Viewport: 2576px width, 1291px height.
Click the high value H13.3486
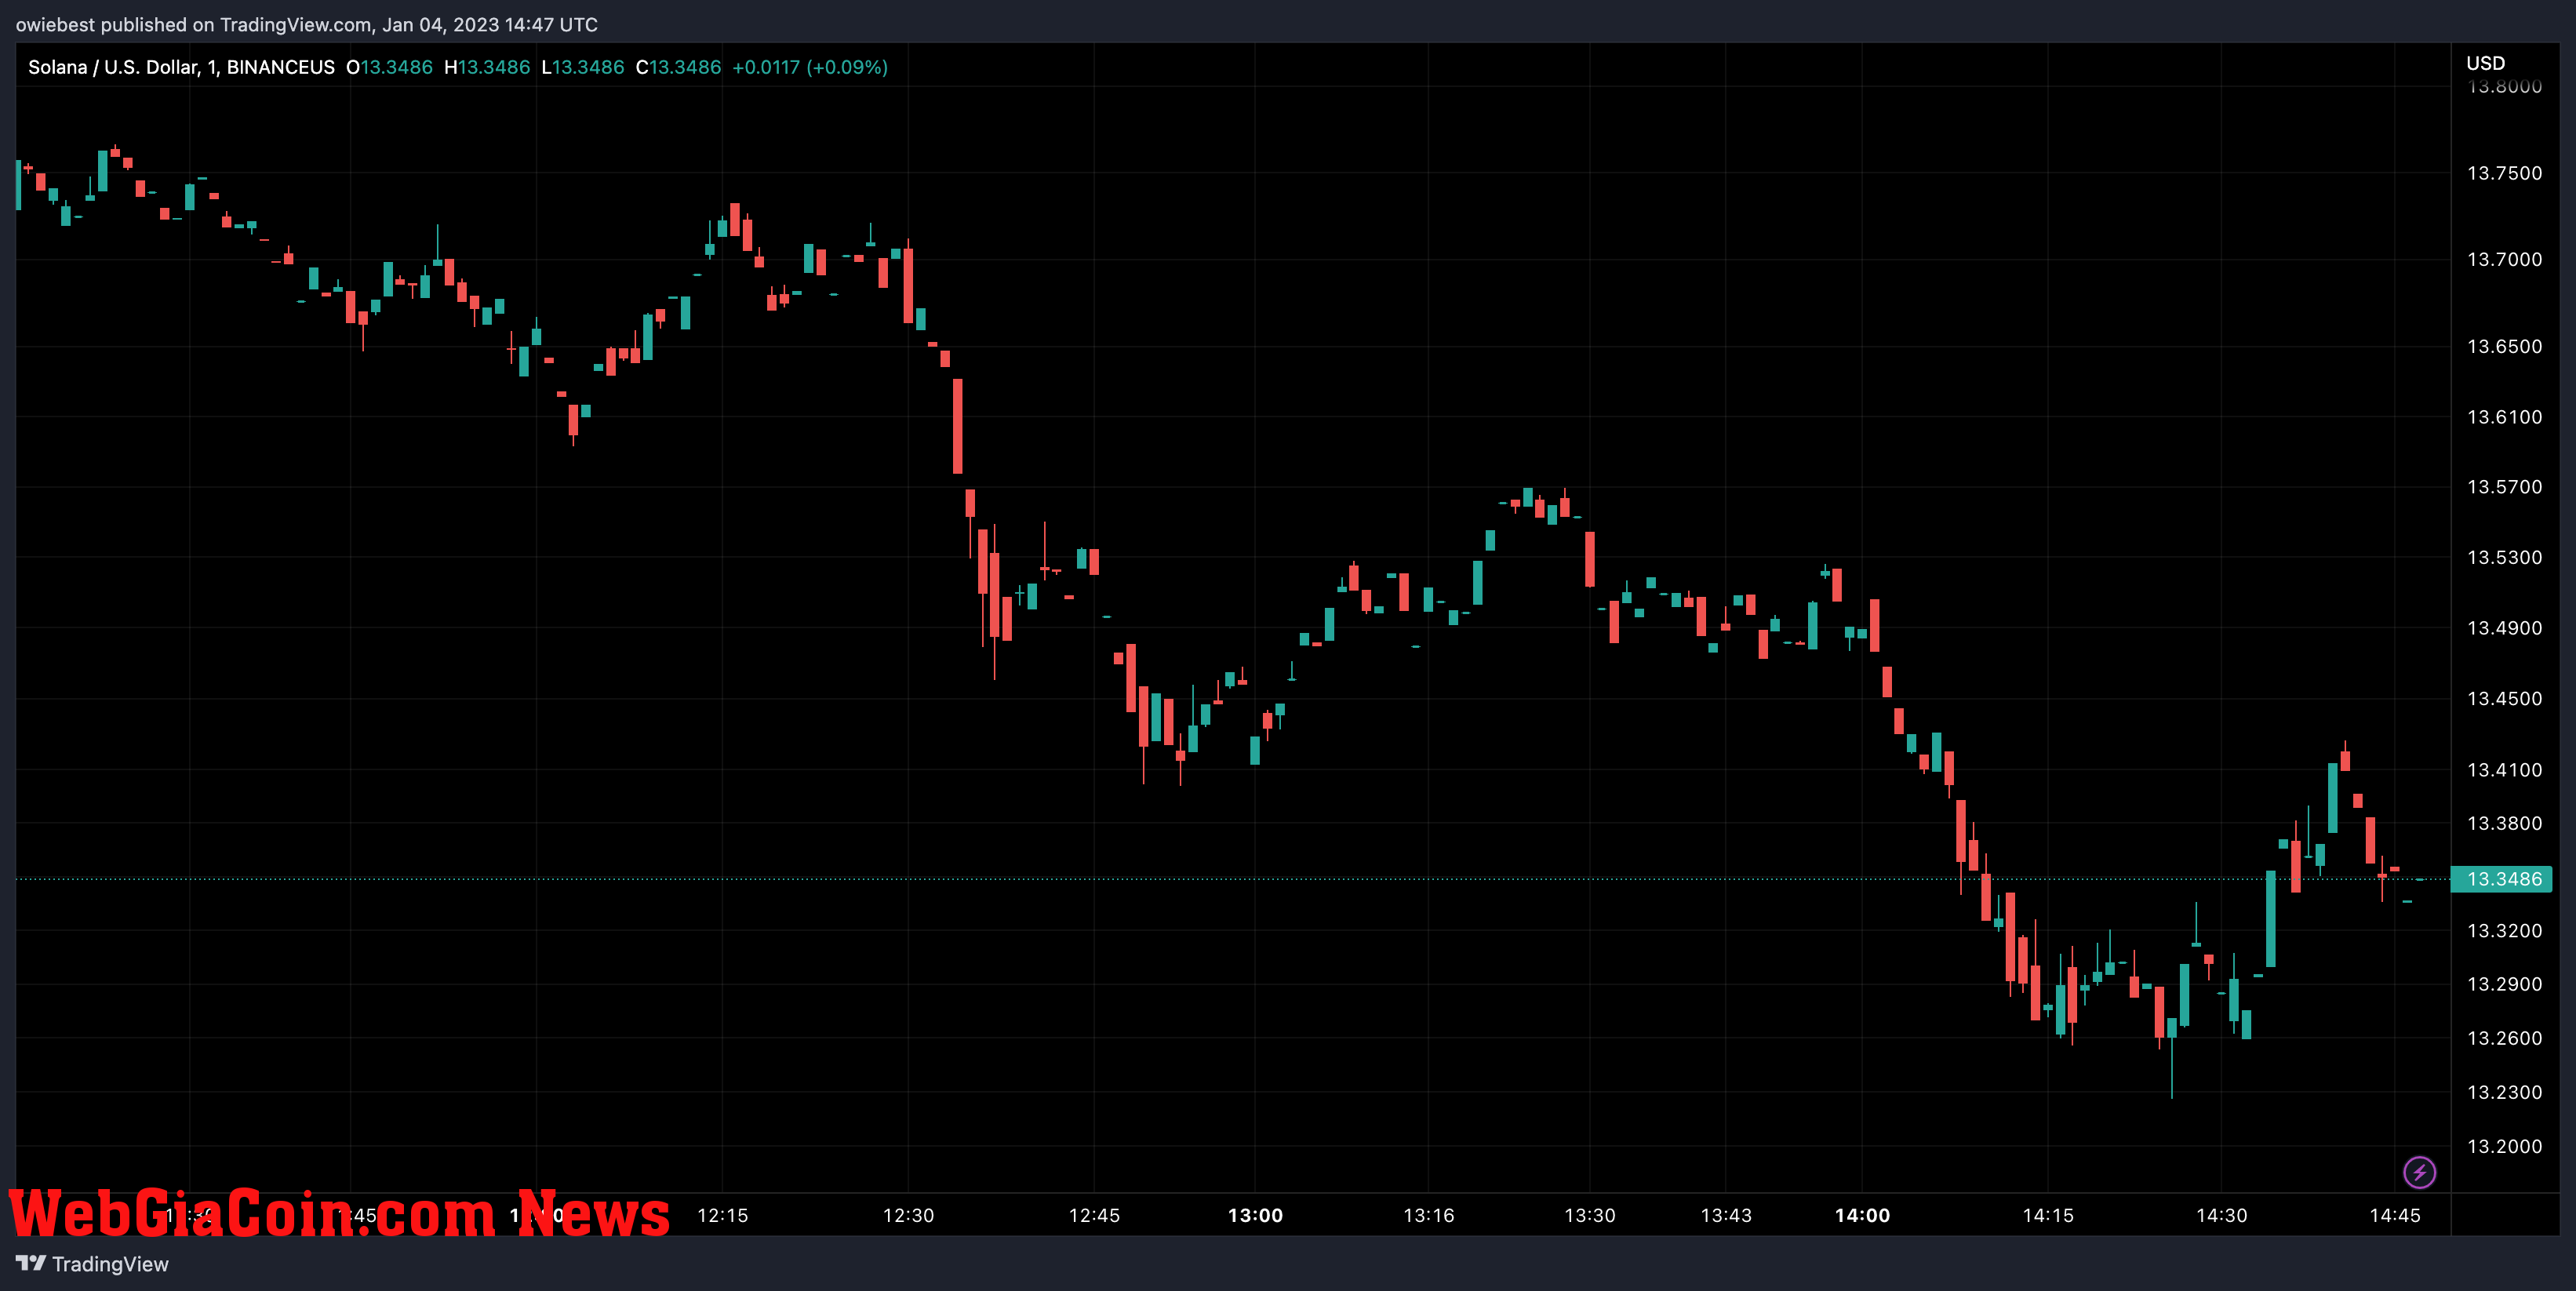[487, 67]
